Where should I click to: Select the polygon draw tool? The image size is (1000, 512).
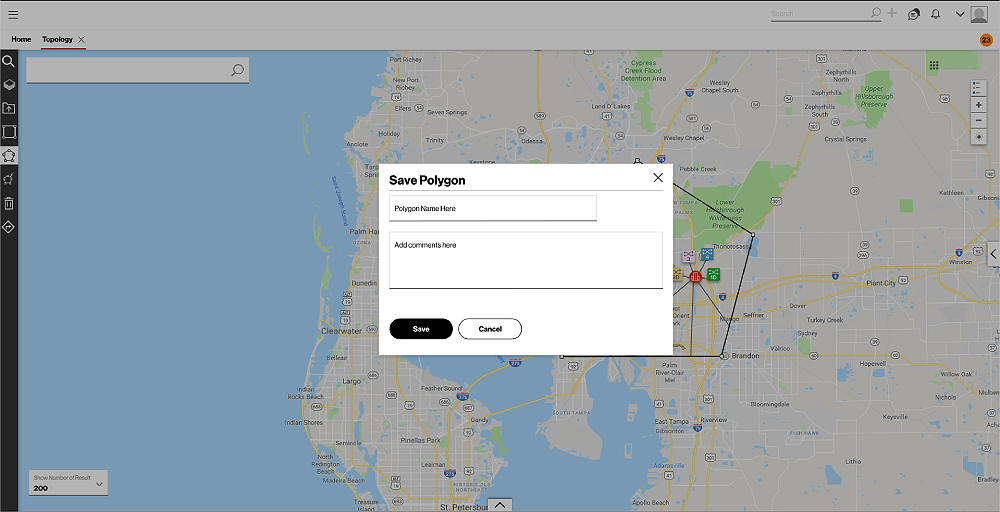8,156
